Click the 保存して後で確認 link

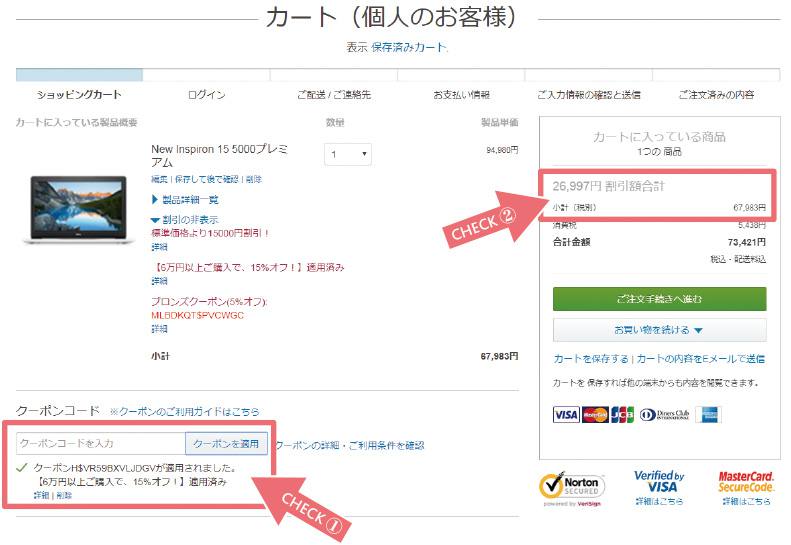click(x=206, y=179)
